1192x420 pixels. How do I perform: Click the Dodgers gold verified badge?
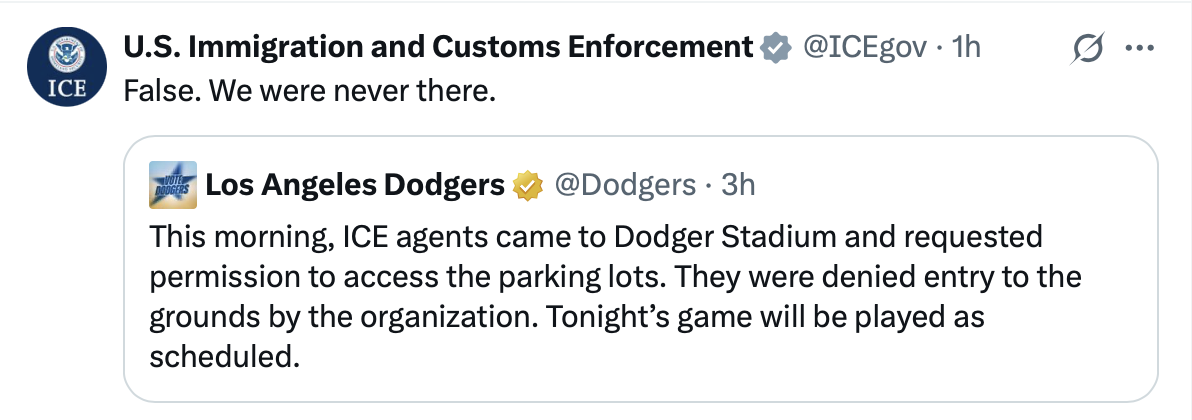528,185
